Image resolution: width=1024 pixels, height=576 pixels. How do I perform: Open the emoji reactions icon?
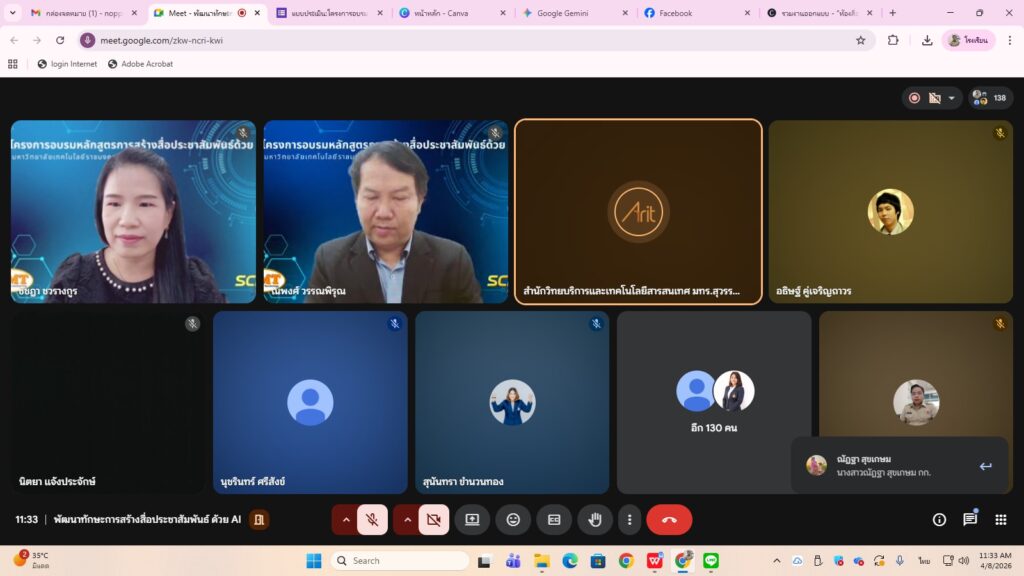pos(513,520)
